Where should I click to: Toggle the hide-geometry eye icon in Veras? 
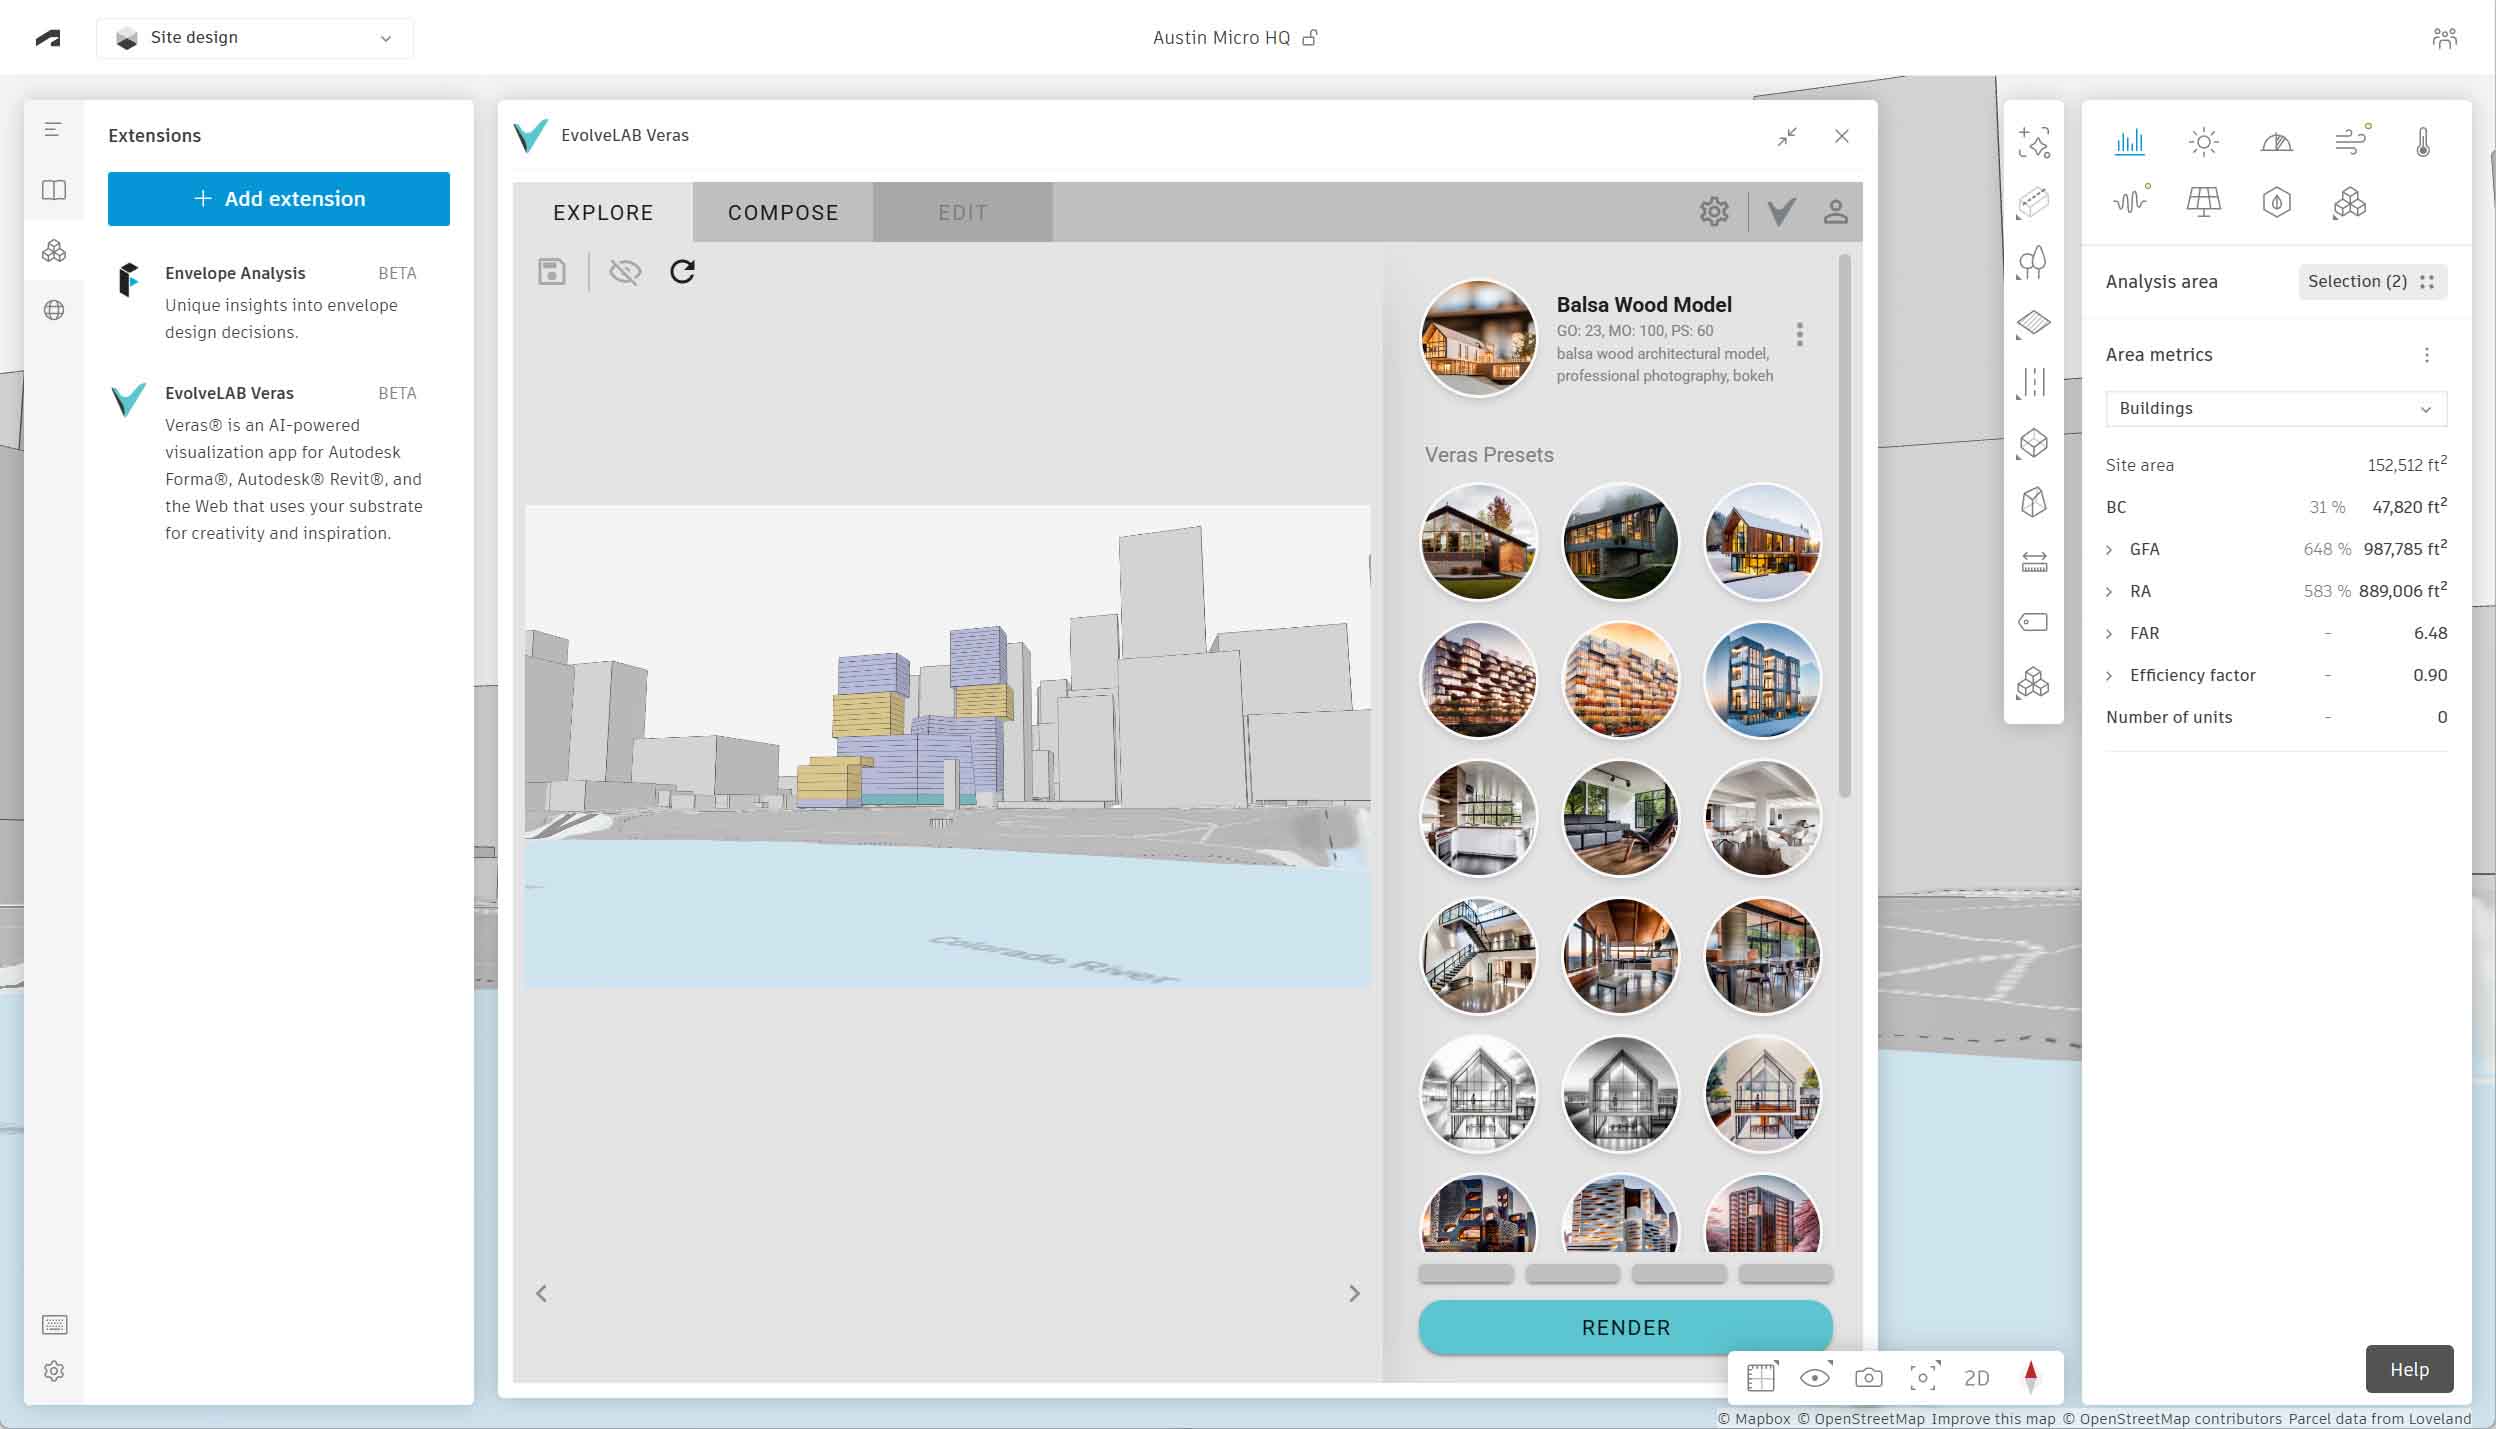pos(624,271)
